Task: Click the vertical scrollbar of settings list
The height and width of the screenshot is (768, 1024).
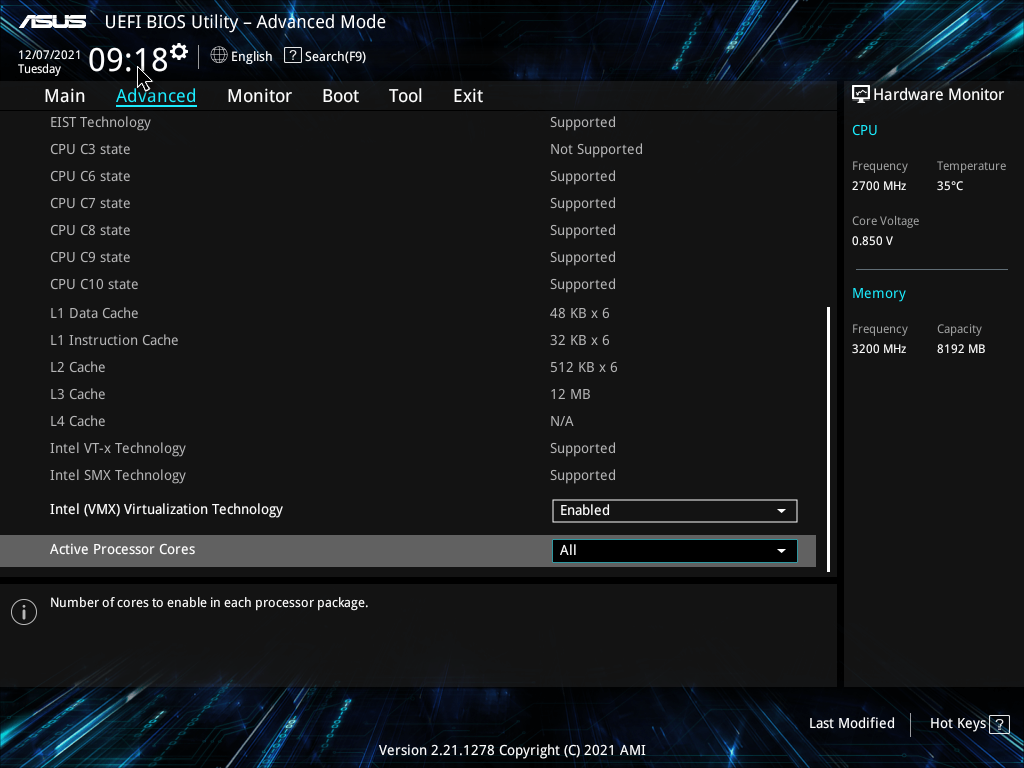Action: 829,440
